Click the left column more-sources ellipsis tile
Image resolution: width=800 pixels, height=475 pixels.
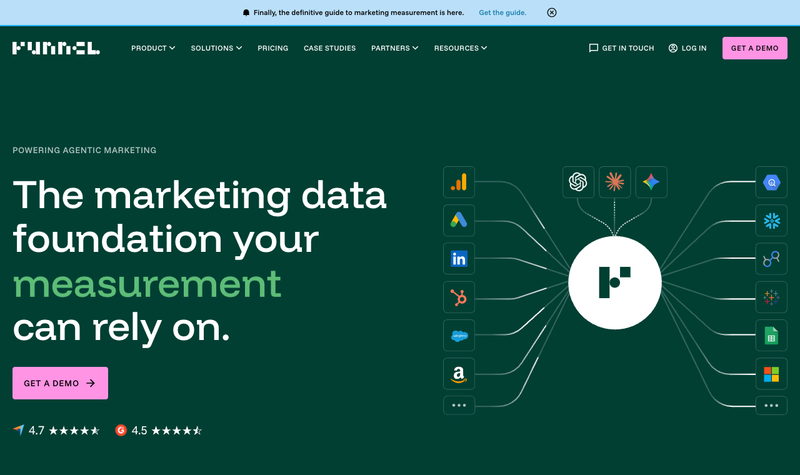pos(459,405)
